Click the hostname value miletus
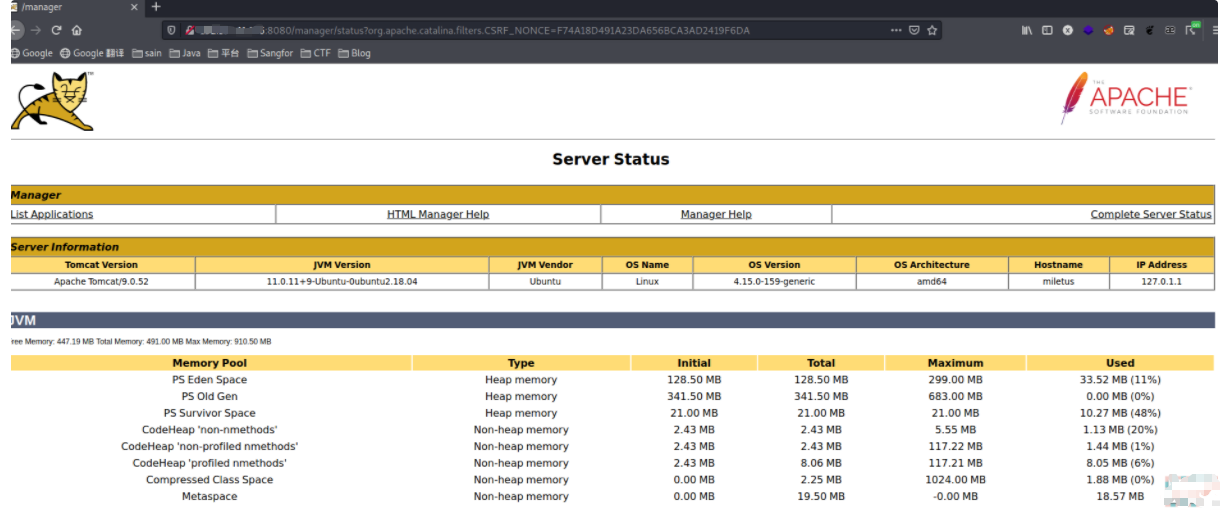The width and height of the screenshot is (1224, 519). (1058, 281)
